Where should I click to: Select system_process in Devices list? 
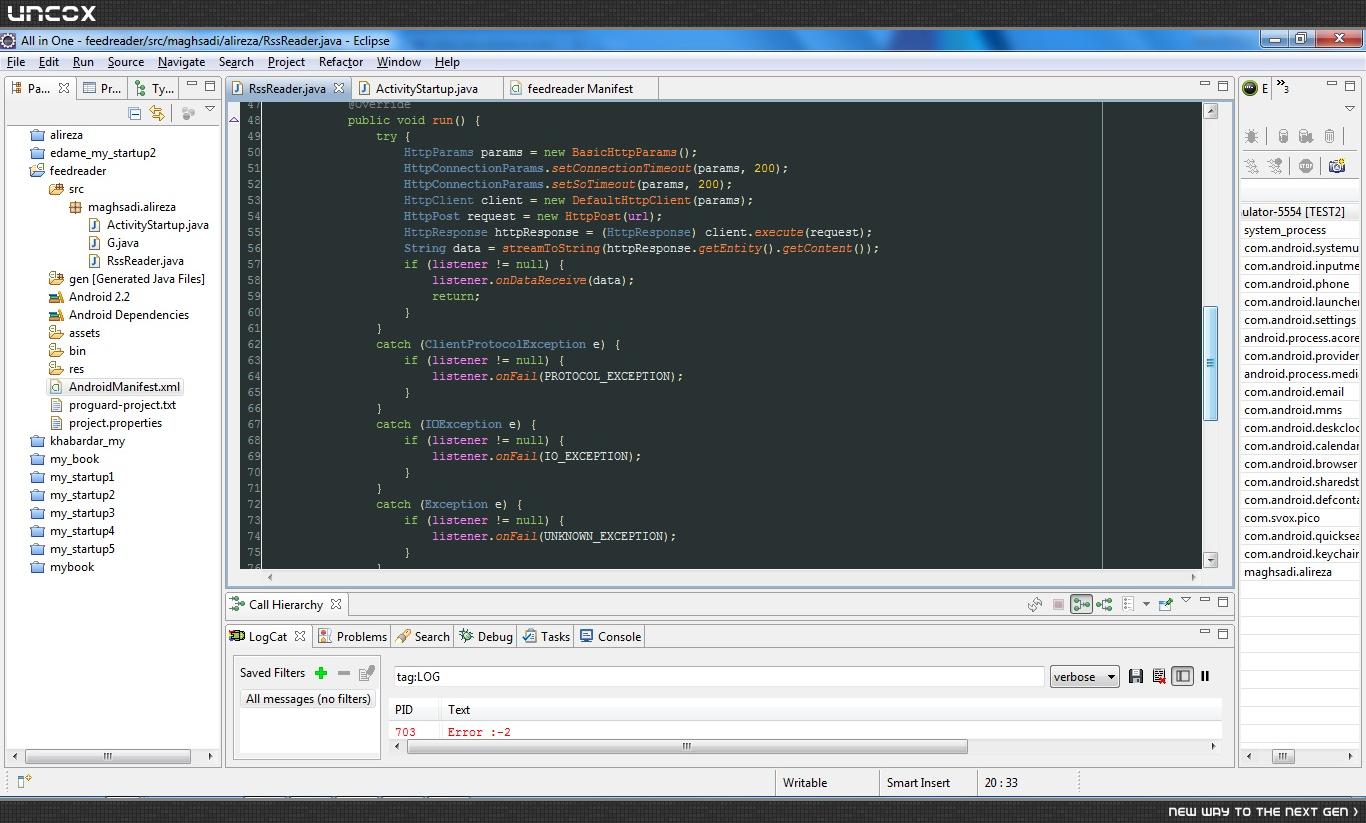(x=1285, y=230)
